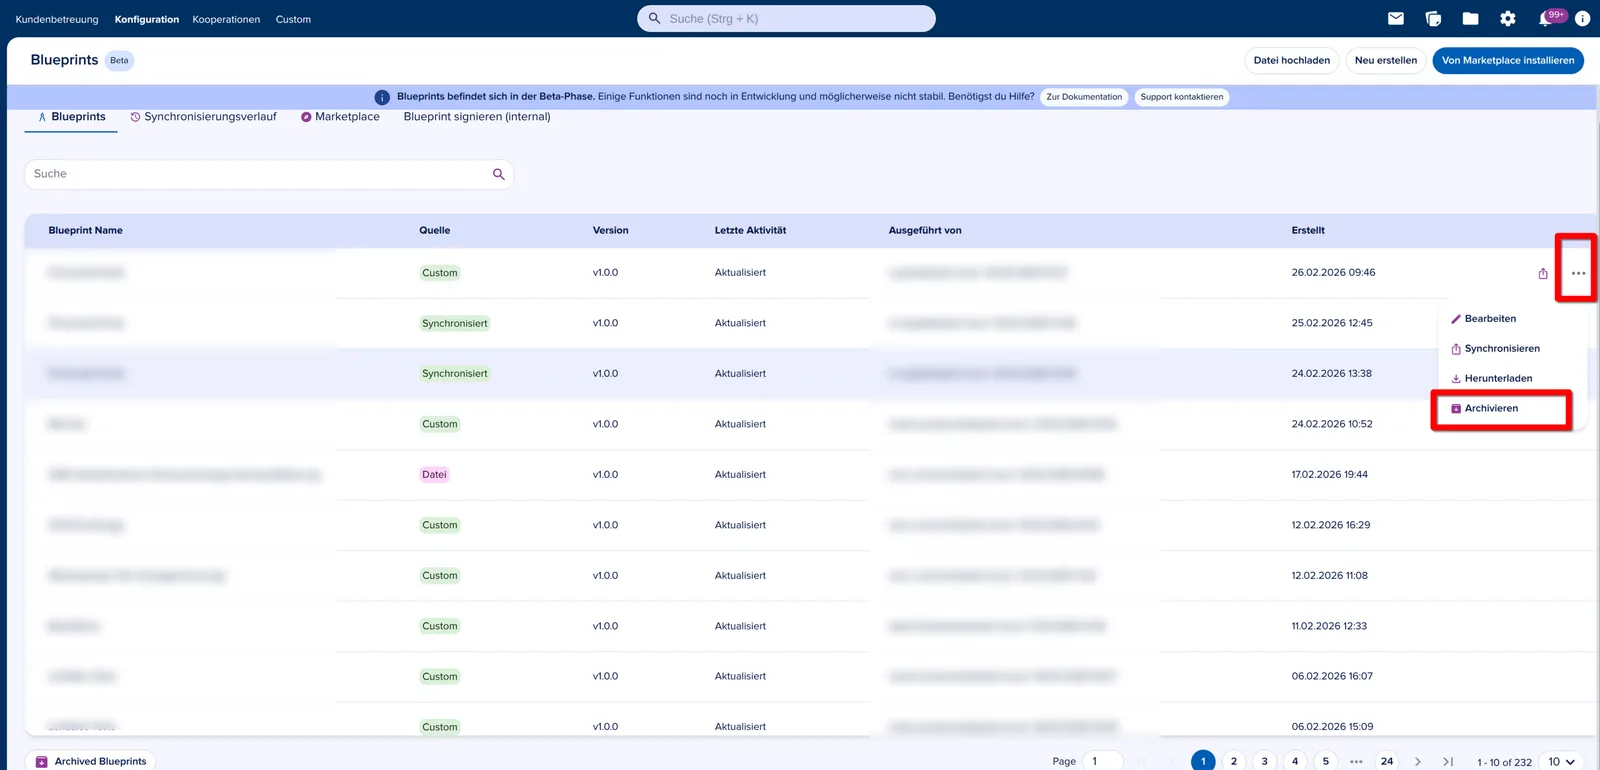Screen dimensions: 1600x770
Task: Open three-dots menu on first row
Action: pos(1578,273)
